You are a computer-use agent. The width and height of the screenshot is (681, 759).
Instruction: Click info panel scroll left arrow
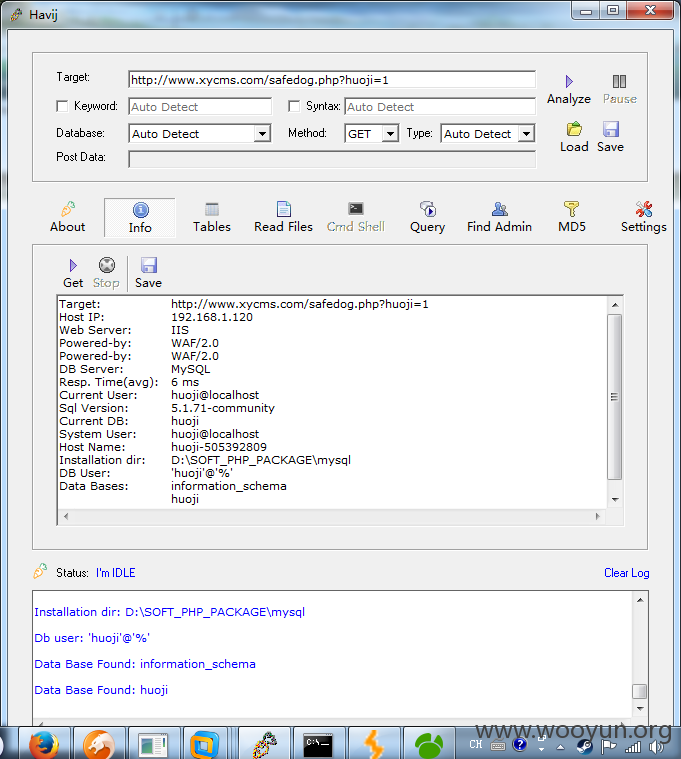tap(66, 516)
